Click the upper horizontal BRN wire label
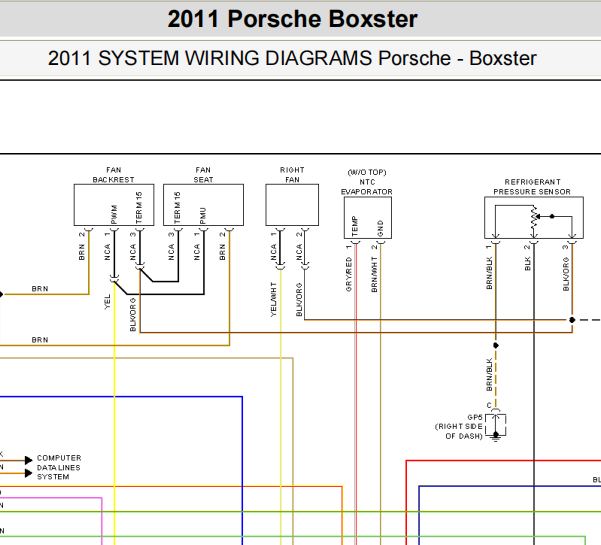601x545 pixels. (40, 289)
